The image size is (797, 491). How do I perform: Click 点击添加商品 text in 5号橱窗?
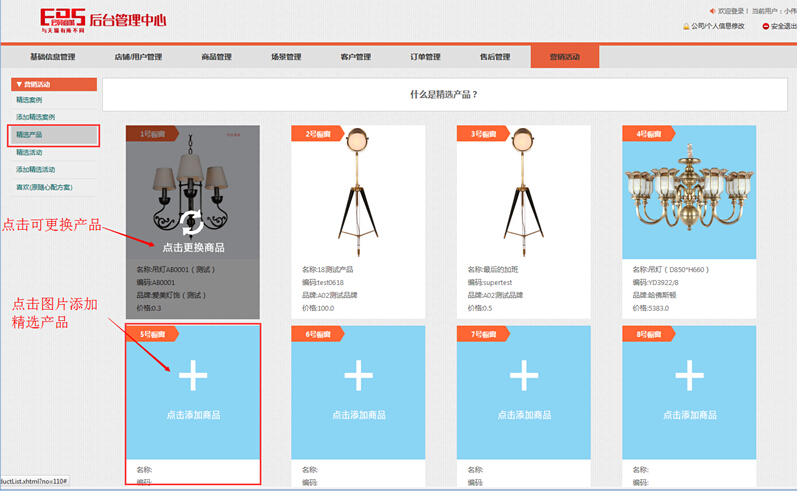click(x=193, y=415)
